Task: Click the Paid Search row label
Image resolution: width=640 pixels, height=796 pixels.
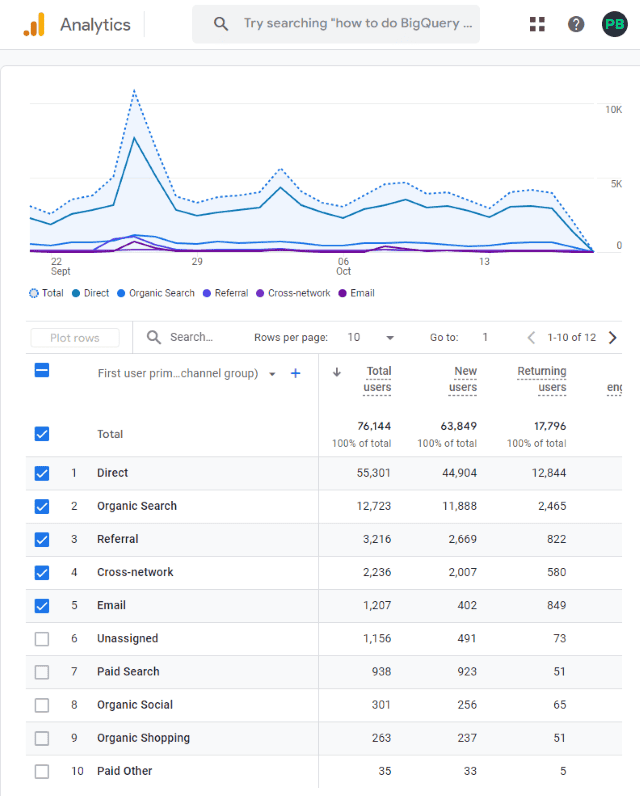Action: (x=128, y=672)
